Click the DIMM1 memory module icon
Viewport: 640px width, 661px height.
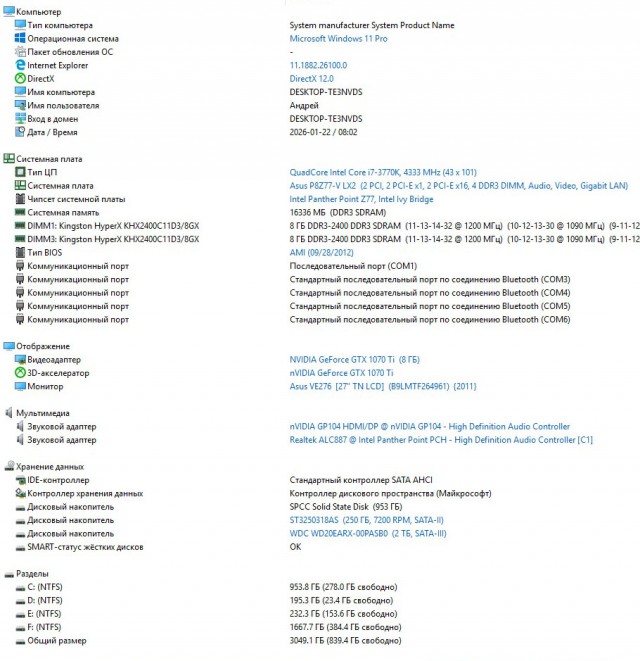click(20, 226)
